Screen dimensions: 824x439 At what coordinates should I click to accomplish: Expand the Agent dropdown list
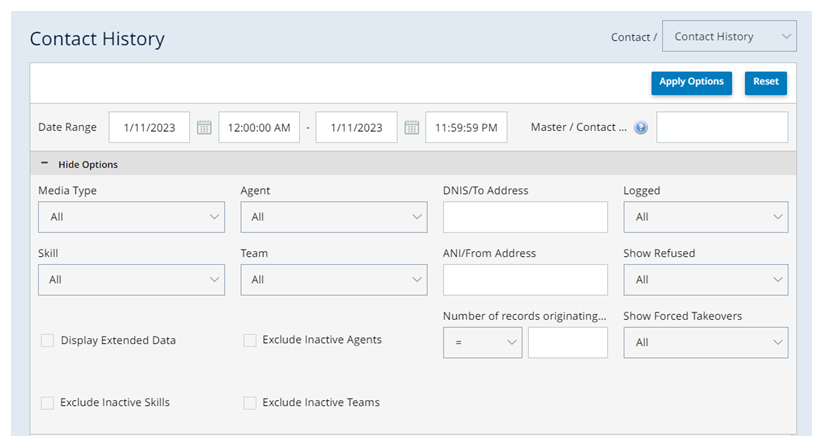click(x=334, y=217)
